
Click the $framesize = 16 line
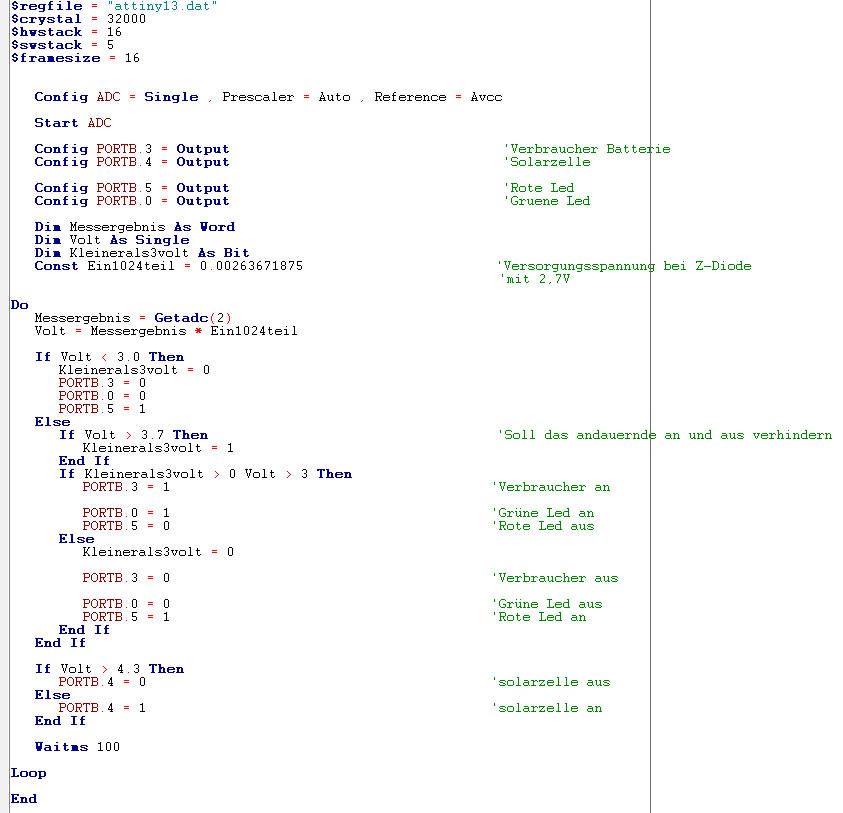(x=75, y=58)
